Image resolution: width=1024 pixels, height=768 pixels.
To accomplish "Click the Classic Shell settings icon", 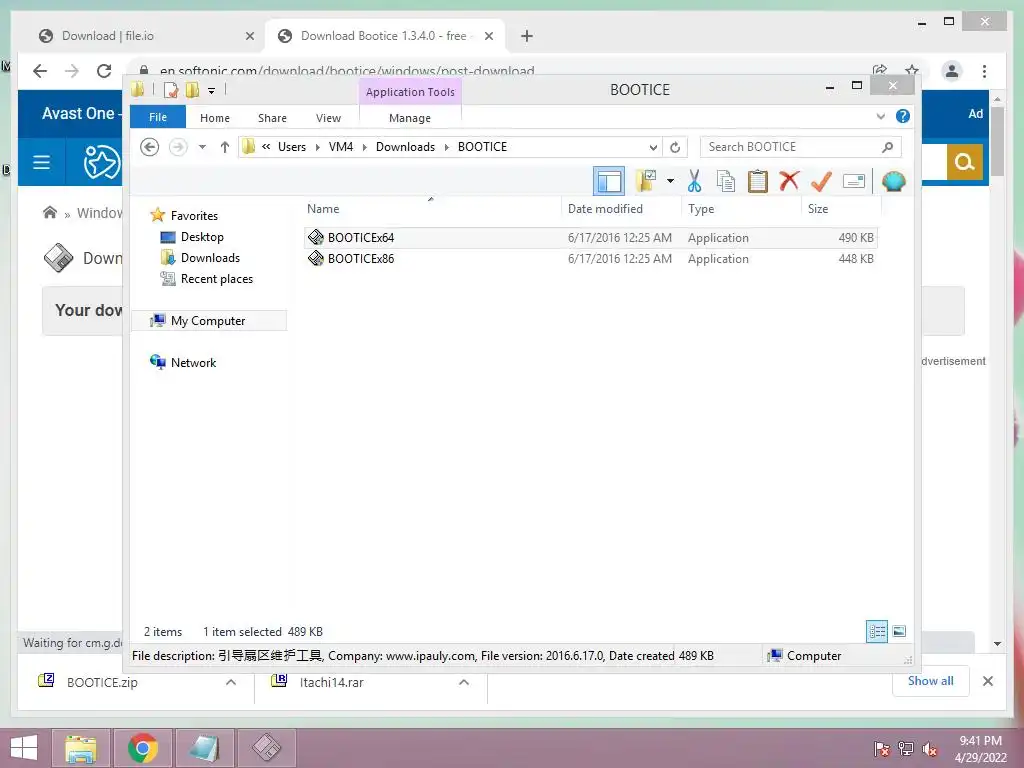I will pyautogui.click(x=893, y=181).
